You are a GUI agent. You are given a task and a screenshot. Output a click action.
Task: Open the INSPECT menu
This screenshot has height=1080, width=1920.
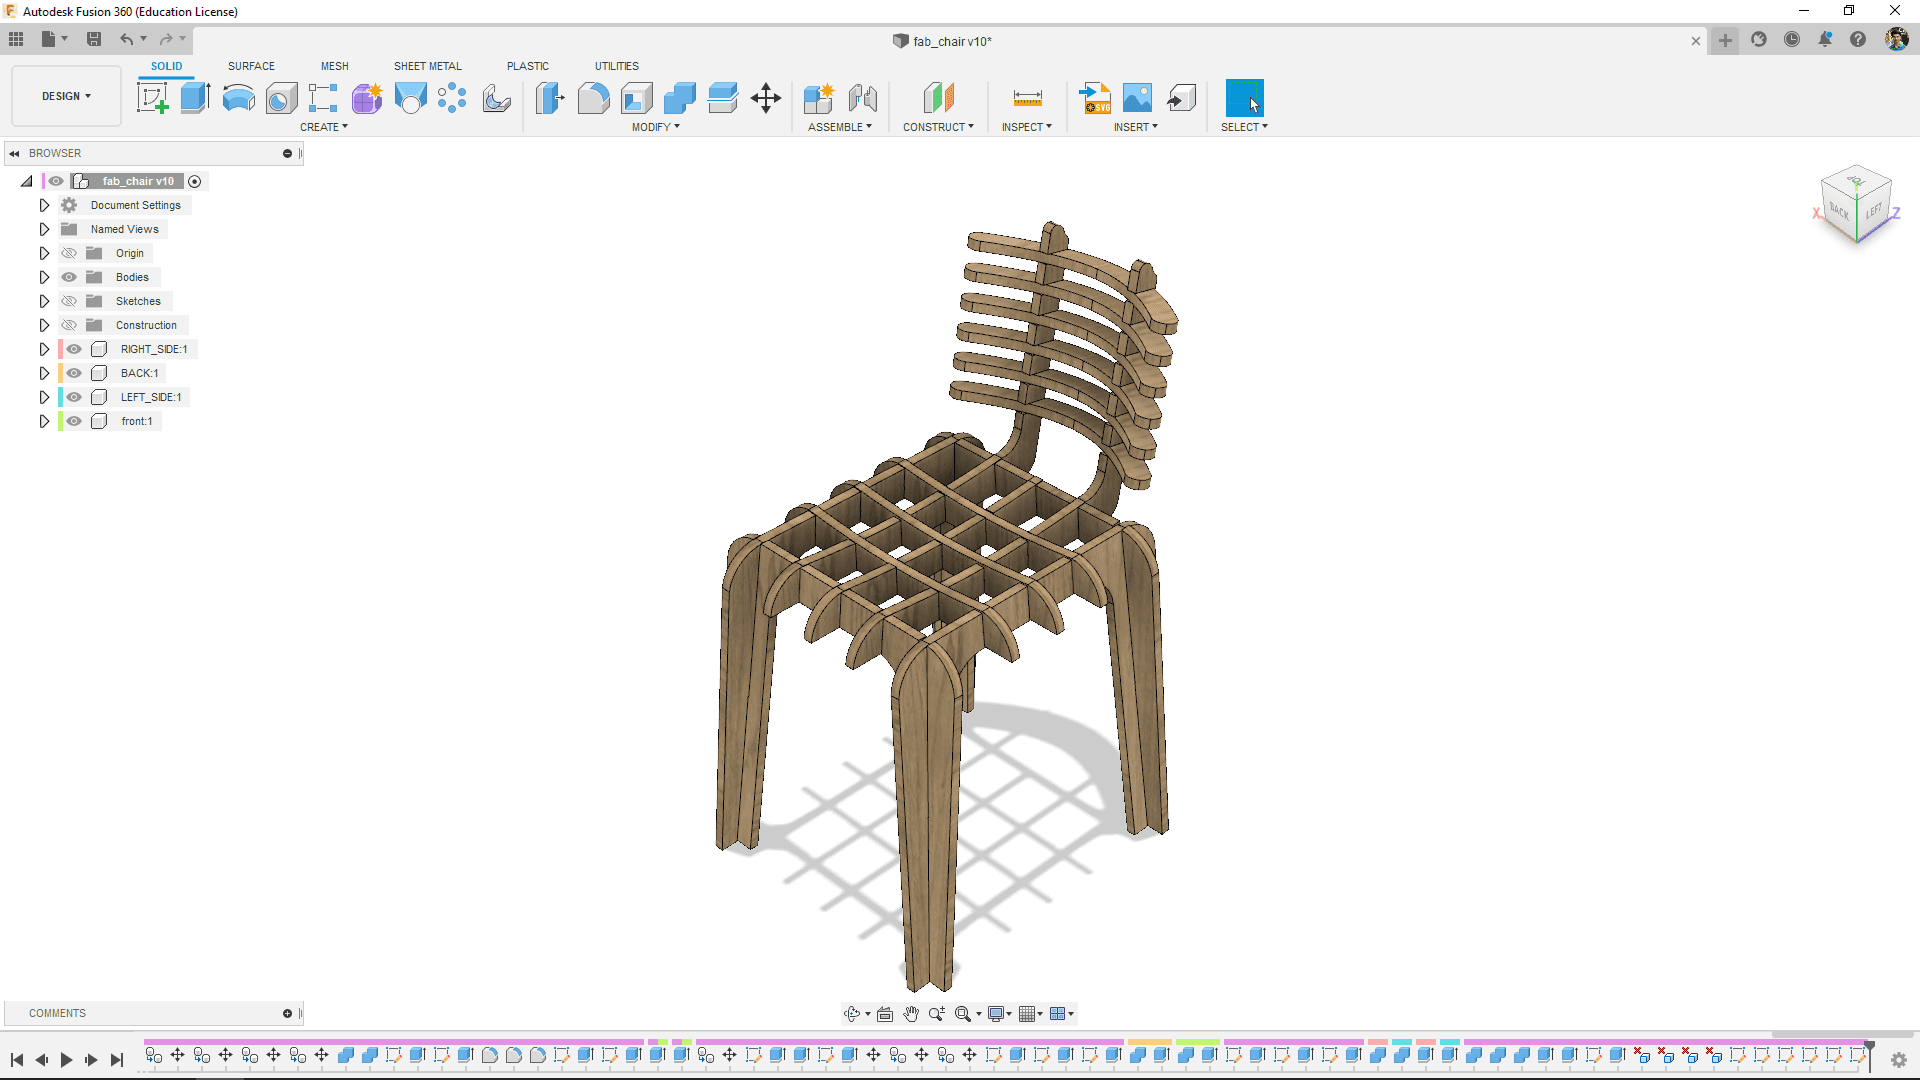click(x=1027, y=127)
